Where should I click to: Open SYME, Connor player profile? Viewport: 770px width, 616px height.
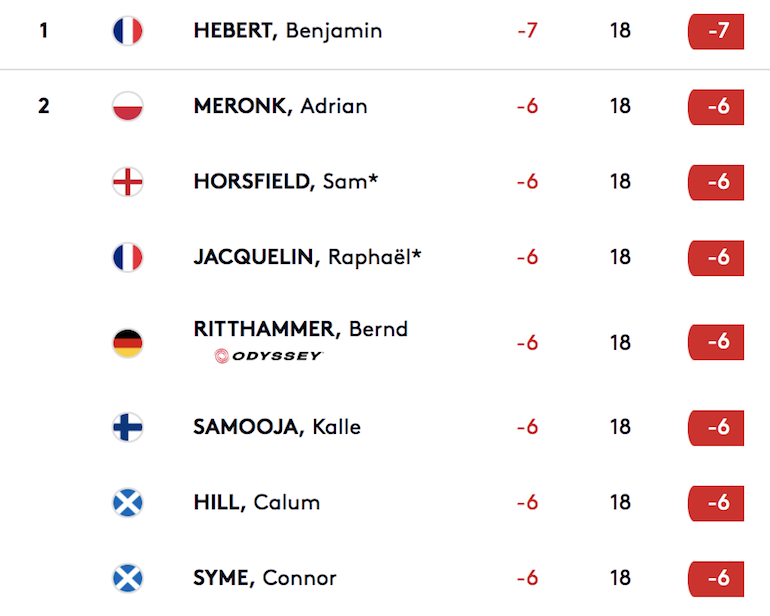click(x=265, y=578)
